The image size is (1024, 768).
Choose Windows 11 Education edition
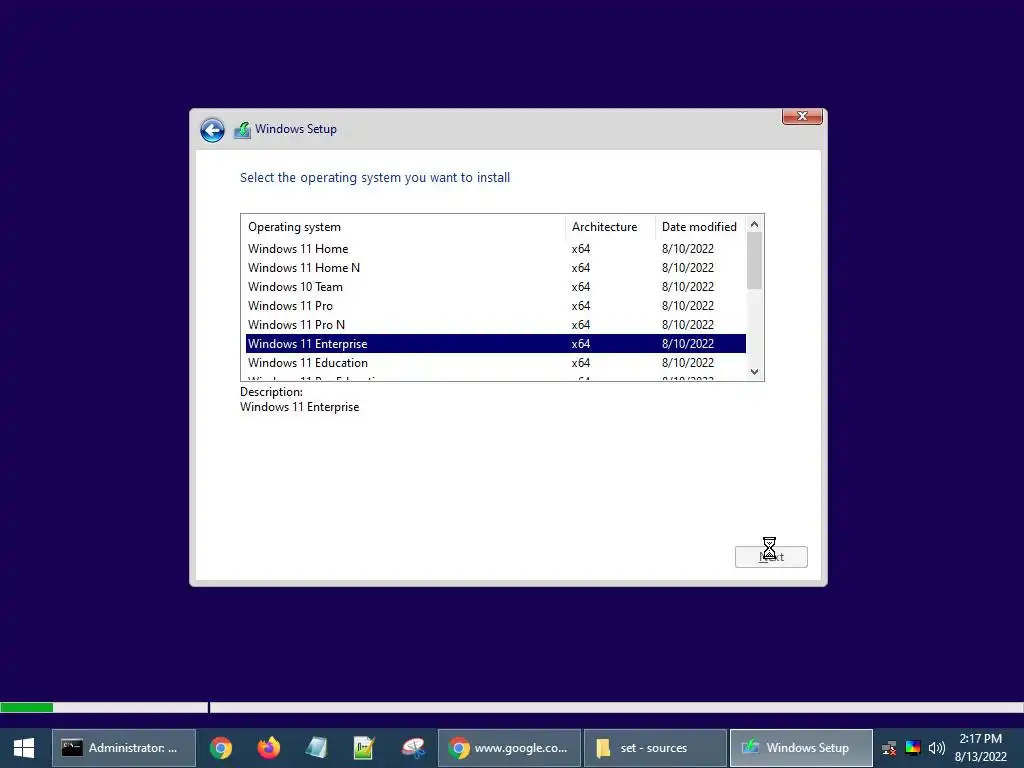point(496,362)
